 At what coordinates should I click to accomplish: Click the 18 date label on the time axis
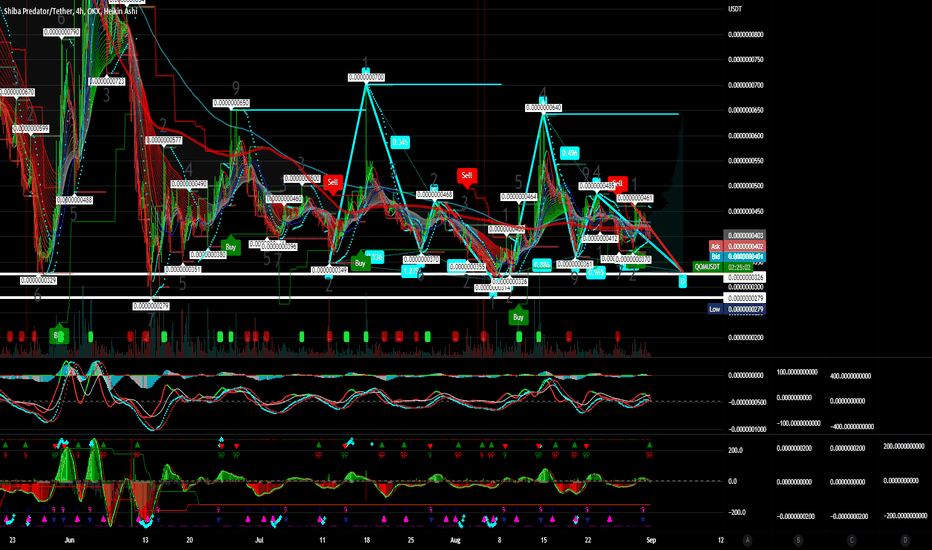[x=367, y=540]
